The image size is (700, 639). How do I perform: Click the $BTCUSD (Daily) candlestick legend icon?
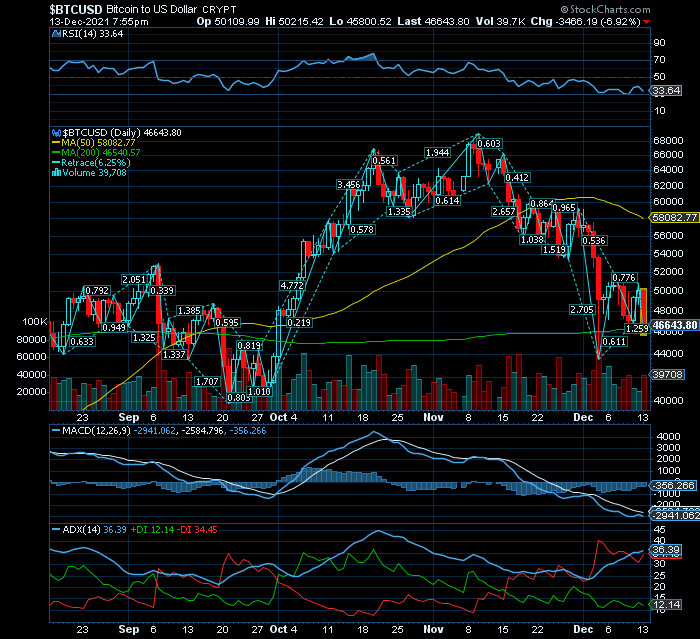point(56,133)
